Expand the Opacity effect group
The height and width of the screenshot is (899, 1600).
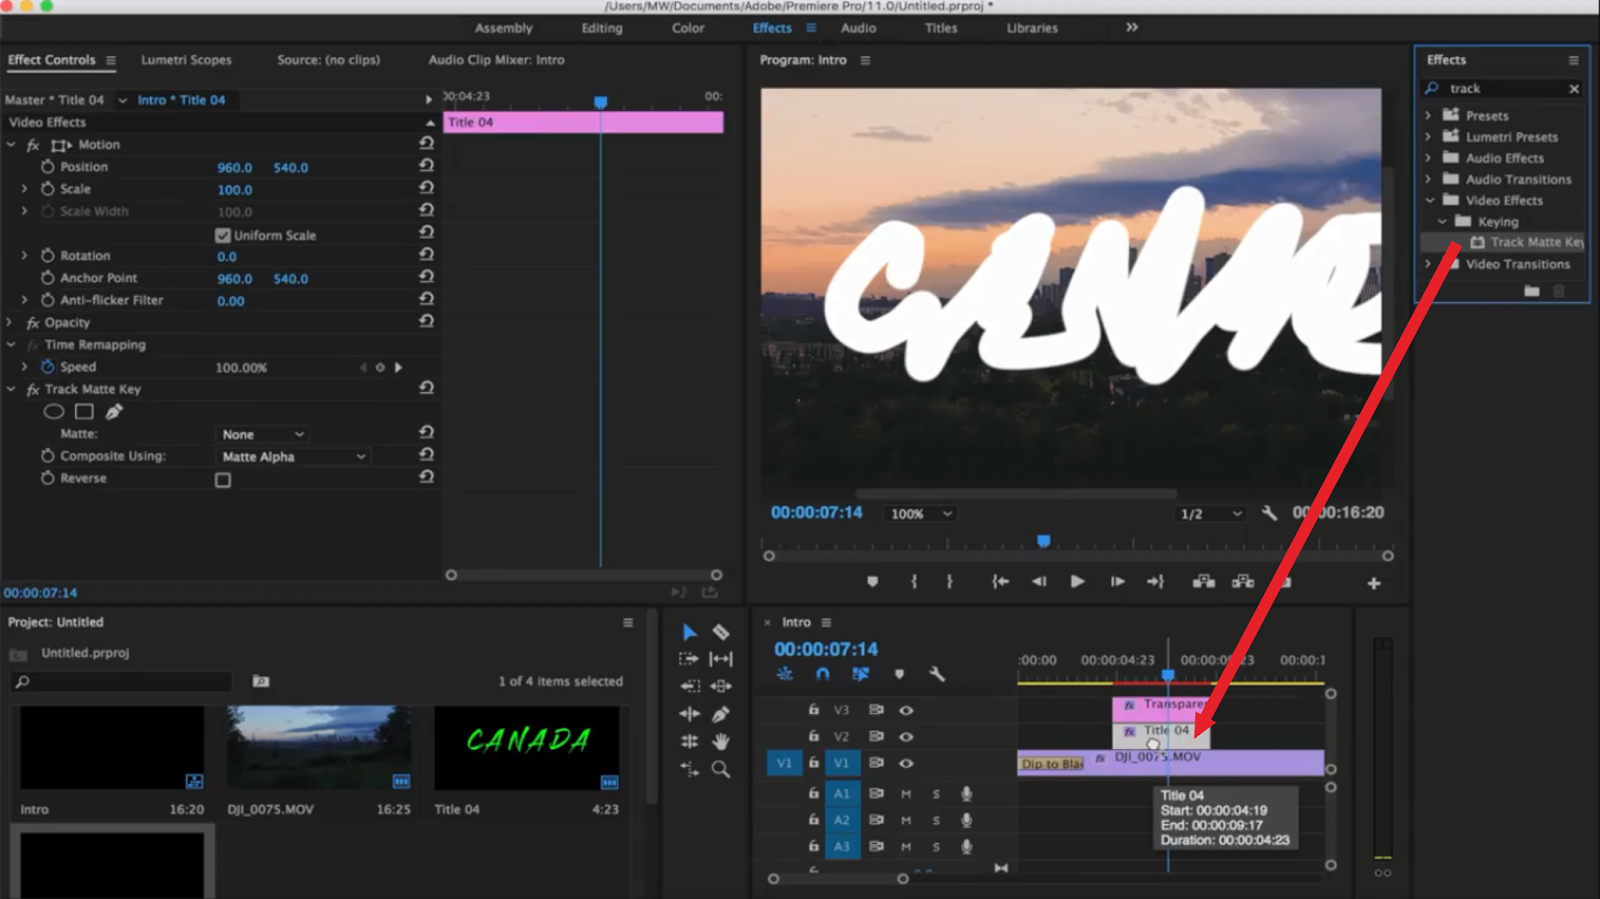11,323
